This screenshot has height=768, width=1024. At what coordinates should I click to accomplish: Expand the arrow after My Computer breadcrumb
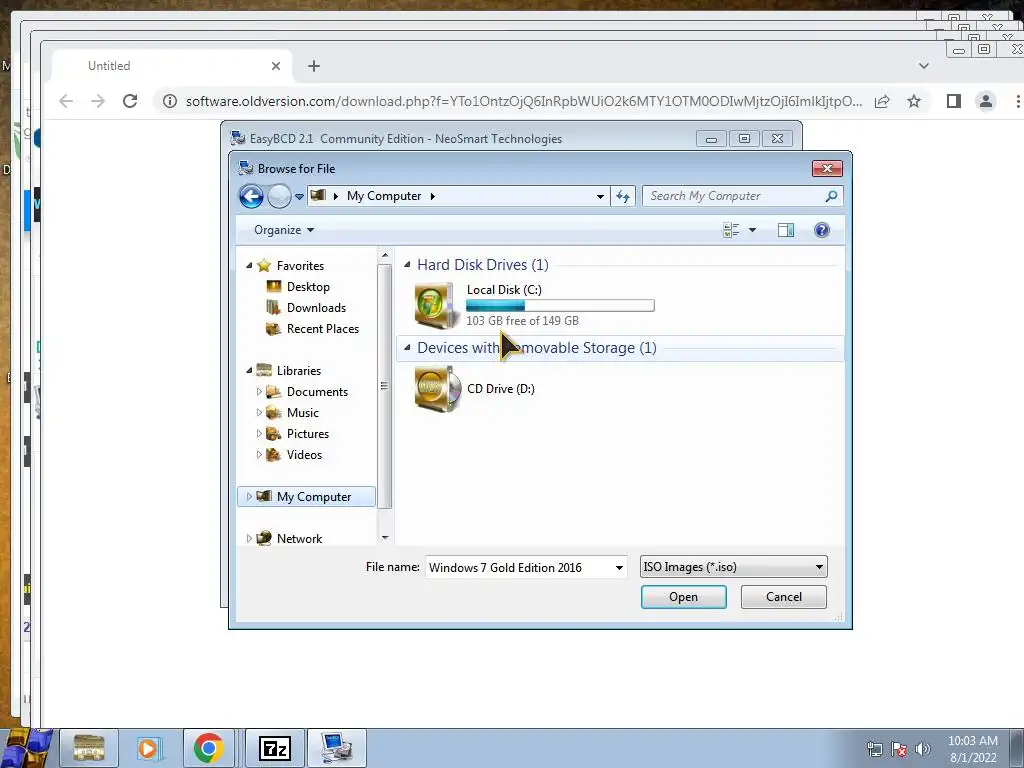432,196
